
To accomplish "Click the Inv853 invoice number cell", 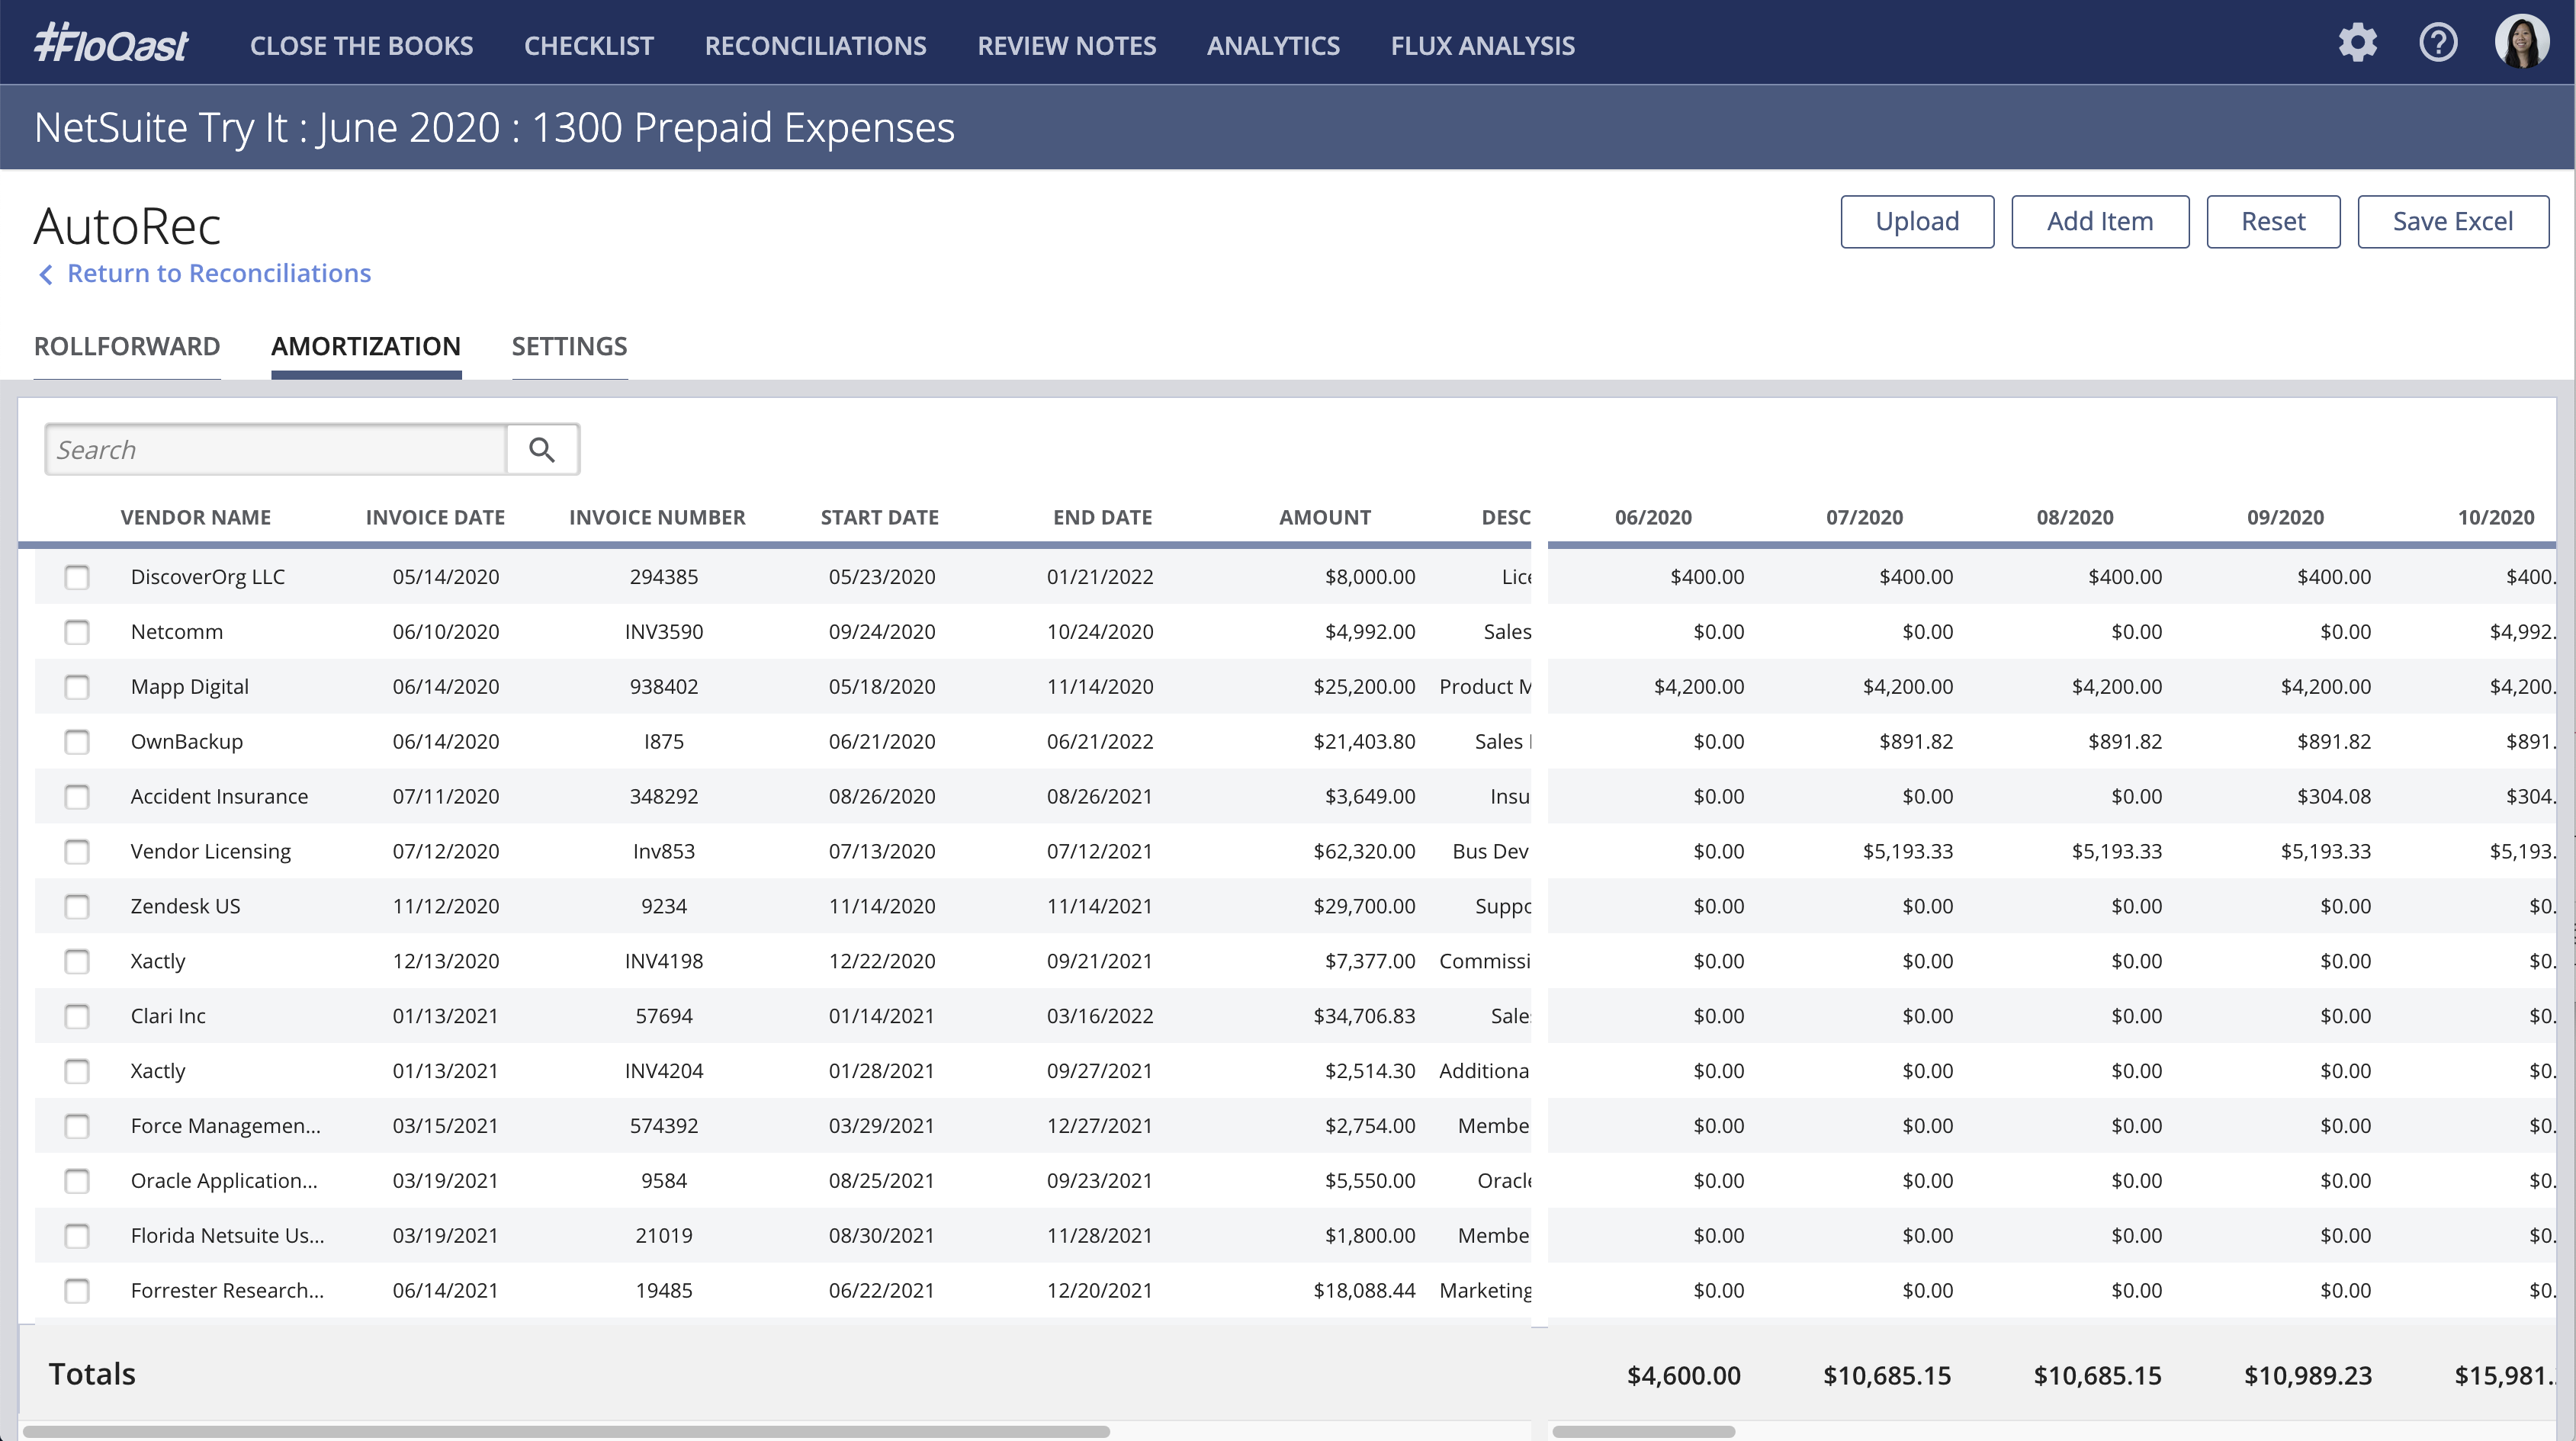I will (x=664, y=852).
